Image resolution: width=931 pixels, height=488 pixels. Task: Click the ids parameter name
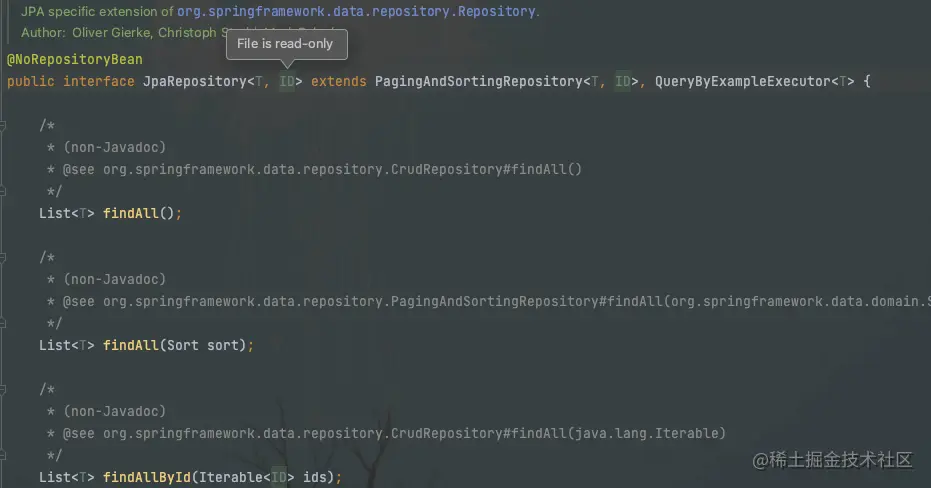[315, 477]
